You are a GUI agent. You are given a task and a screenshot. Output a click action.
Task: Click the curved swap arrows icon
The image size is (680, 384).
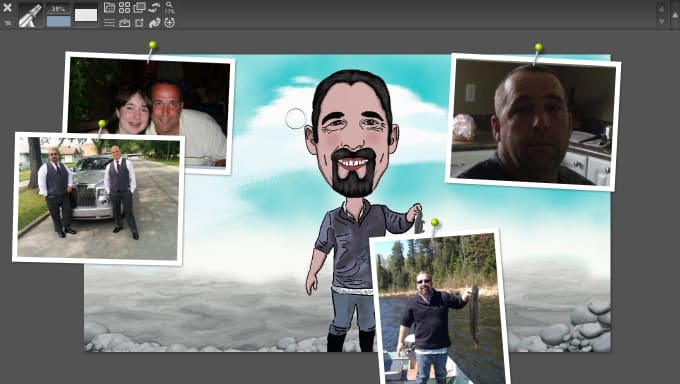coord(154,7)
